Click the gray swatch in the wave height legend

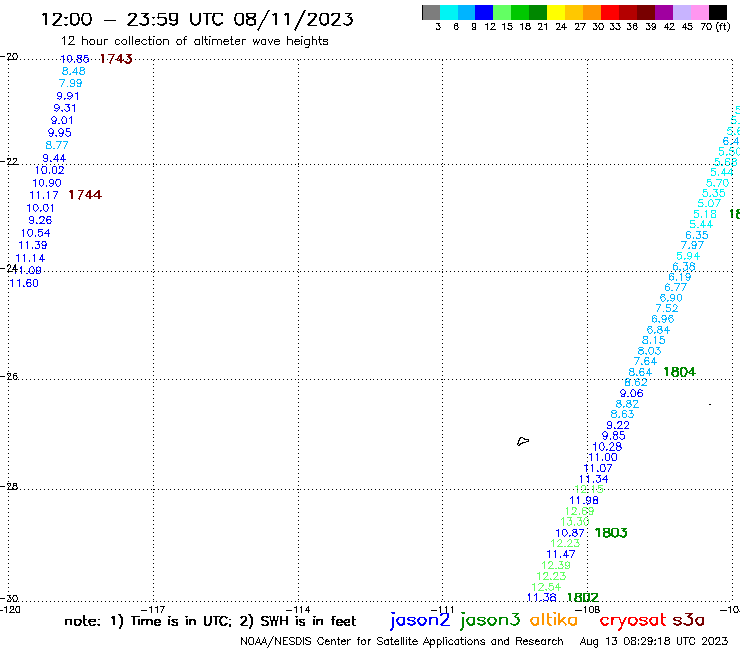(431, 12)
